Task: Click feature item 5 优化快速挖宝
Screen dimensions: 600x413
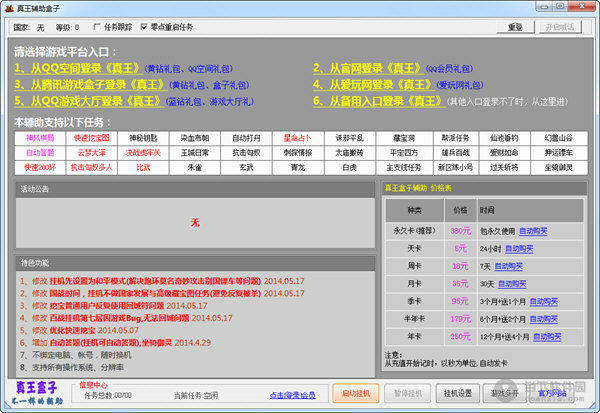Action: (79, 330)
